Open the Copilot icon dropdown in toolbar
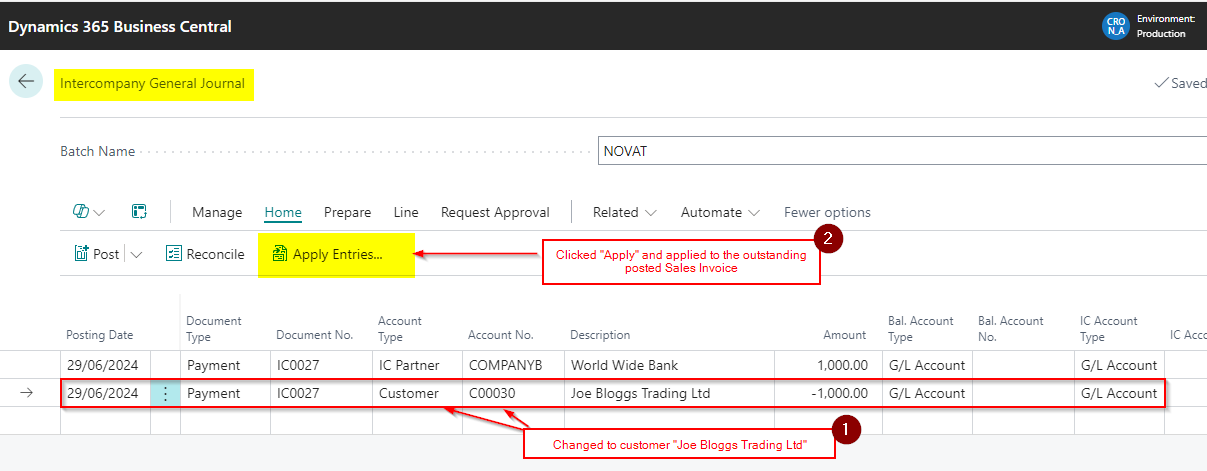The image size is (1207, 471). click(89, 212)
